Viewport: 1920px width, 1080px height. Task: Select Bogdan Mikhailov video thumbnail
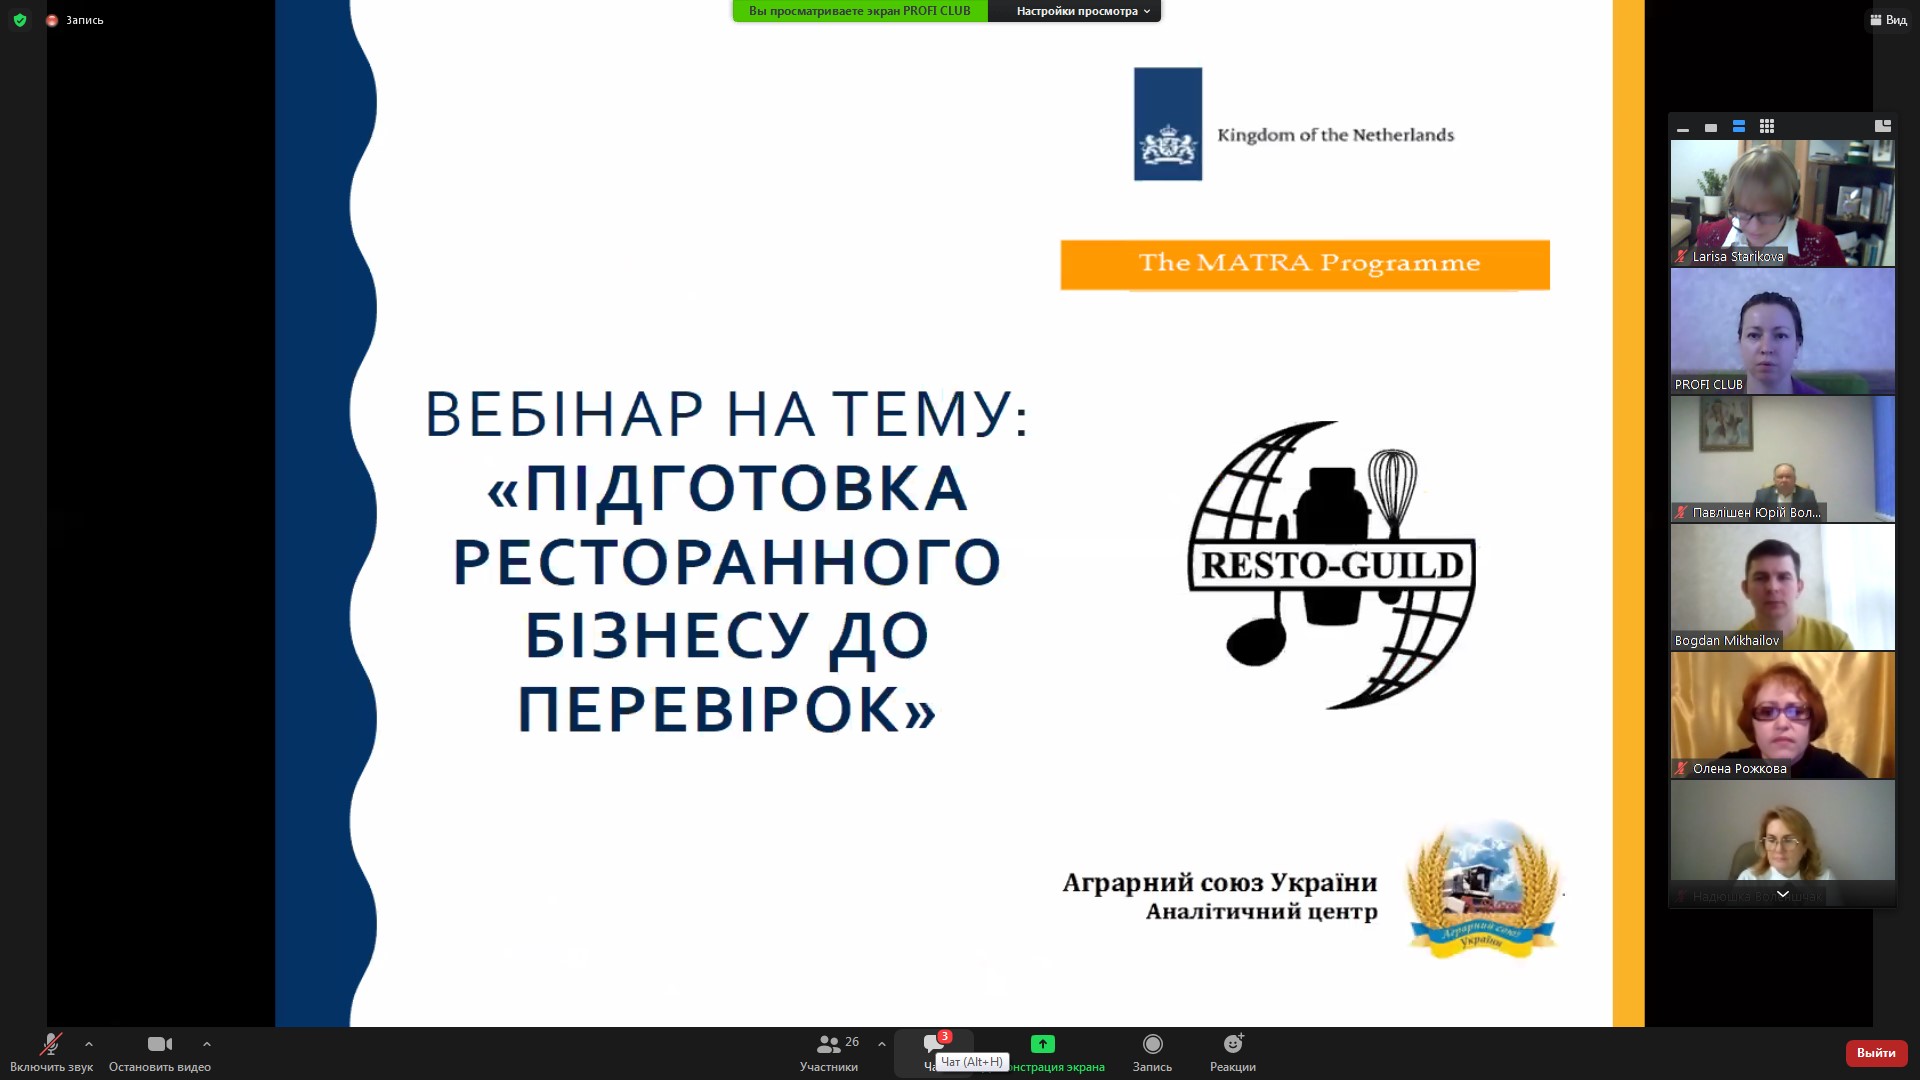point(1782,587)
